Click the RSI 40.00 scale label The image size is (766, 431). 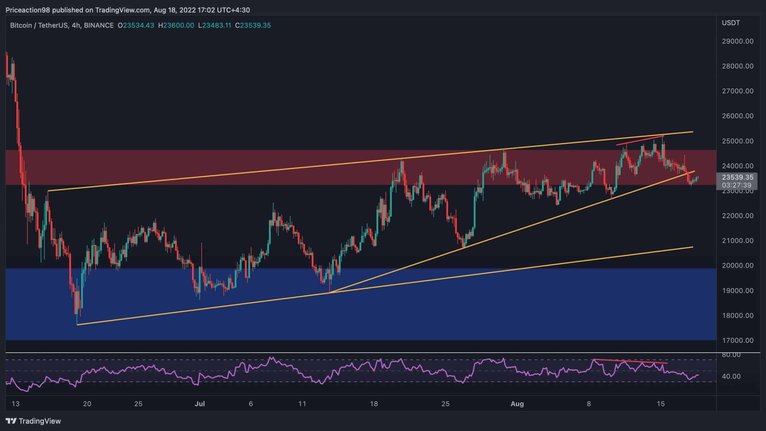(x=733, y=377)
